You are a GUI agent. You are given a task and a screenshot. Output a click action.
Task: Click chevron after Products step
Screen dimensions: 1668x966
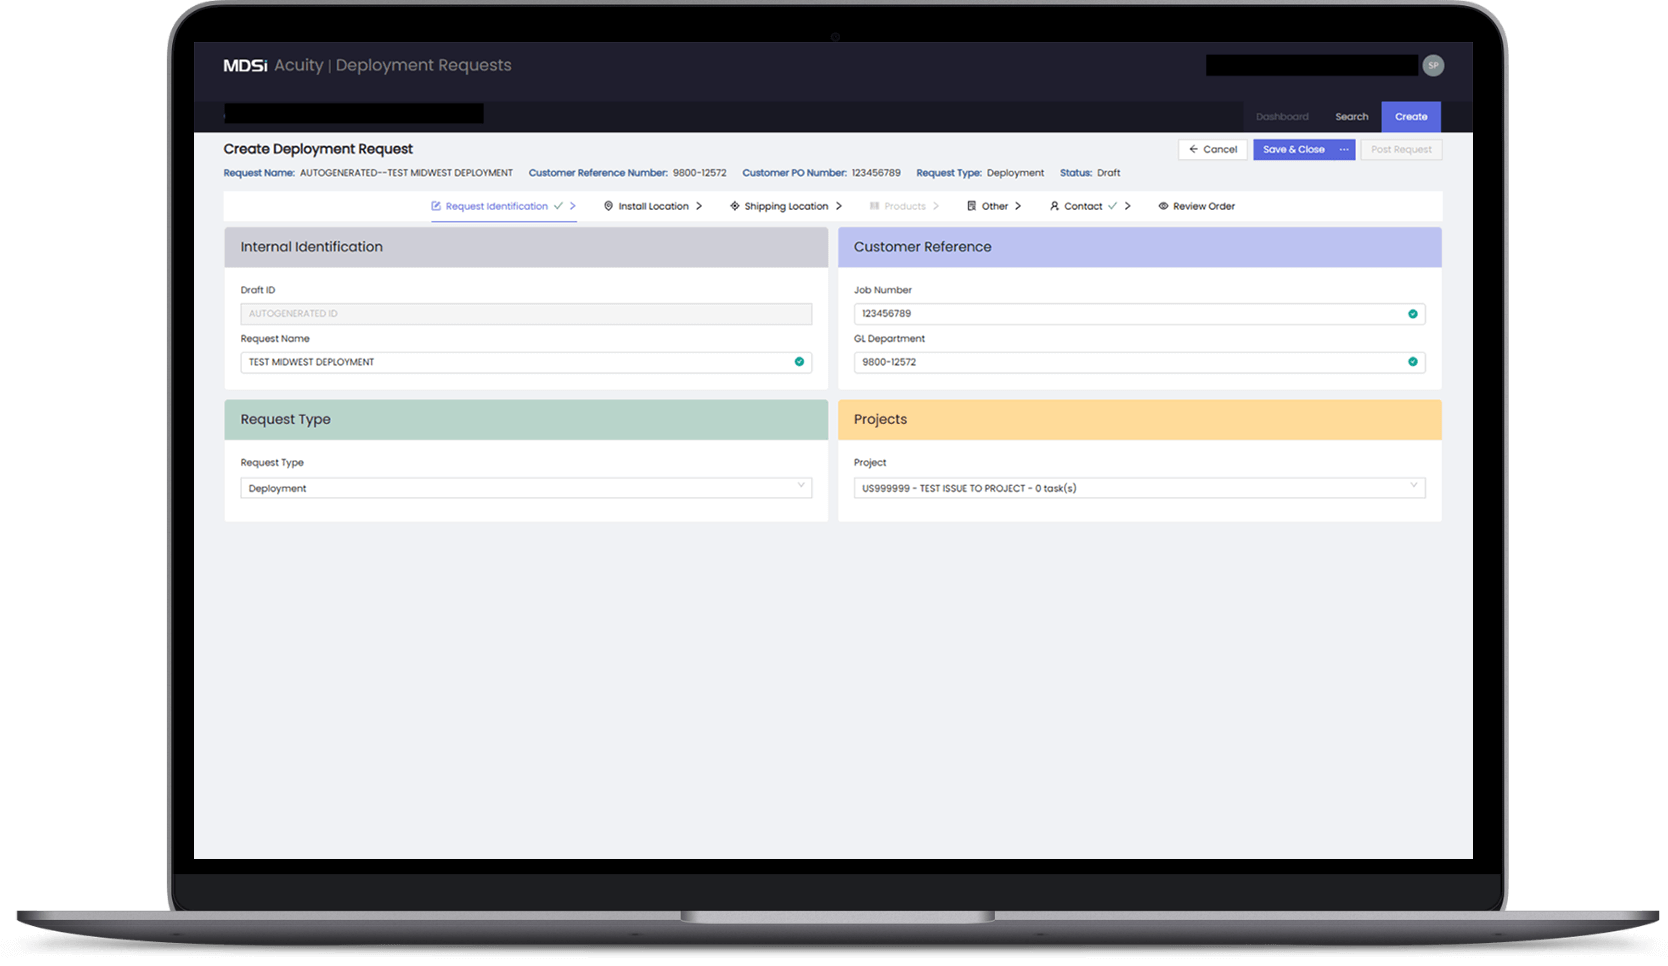click(x=936, y=206)
